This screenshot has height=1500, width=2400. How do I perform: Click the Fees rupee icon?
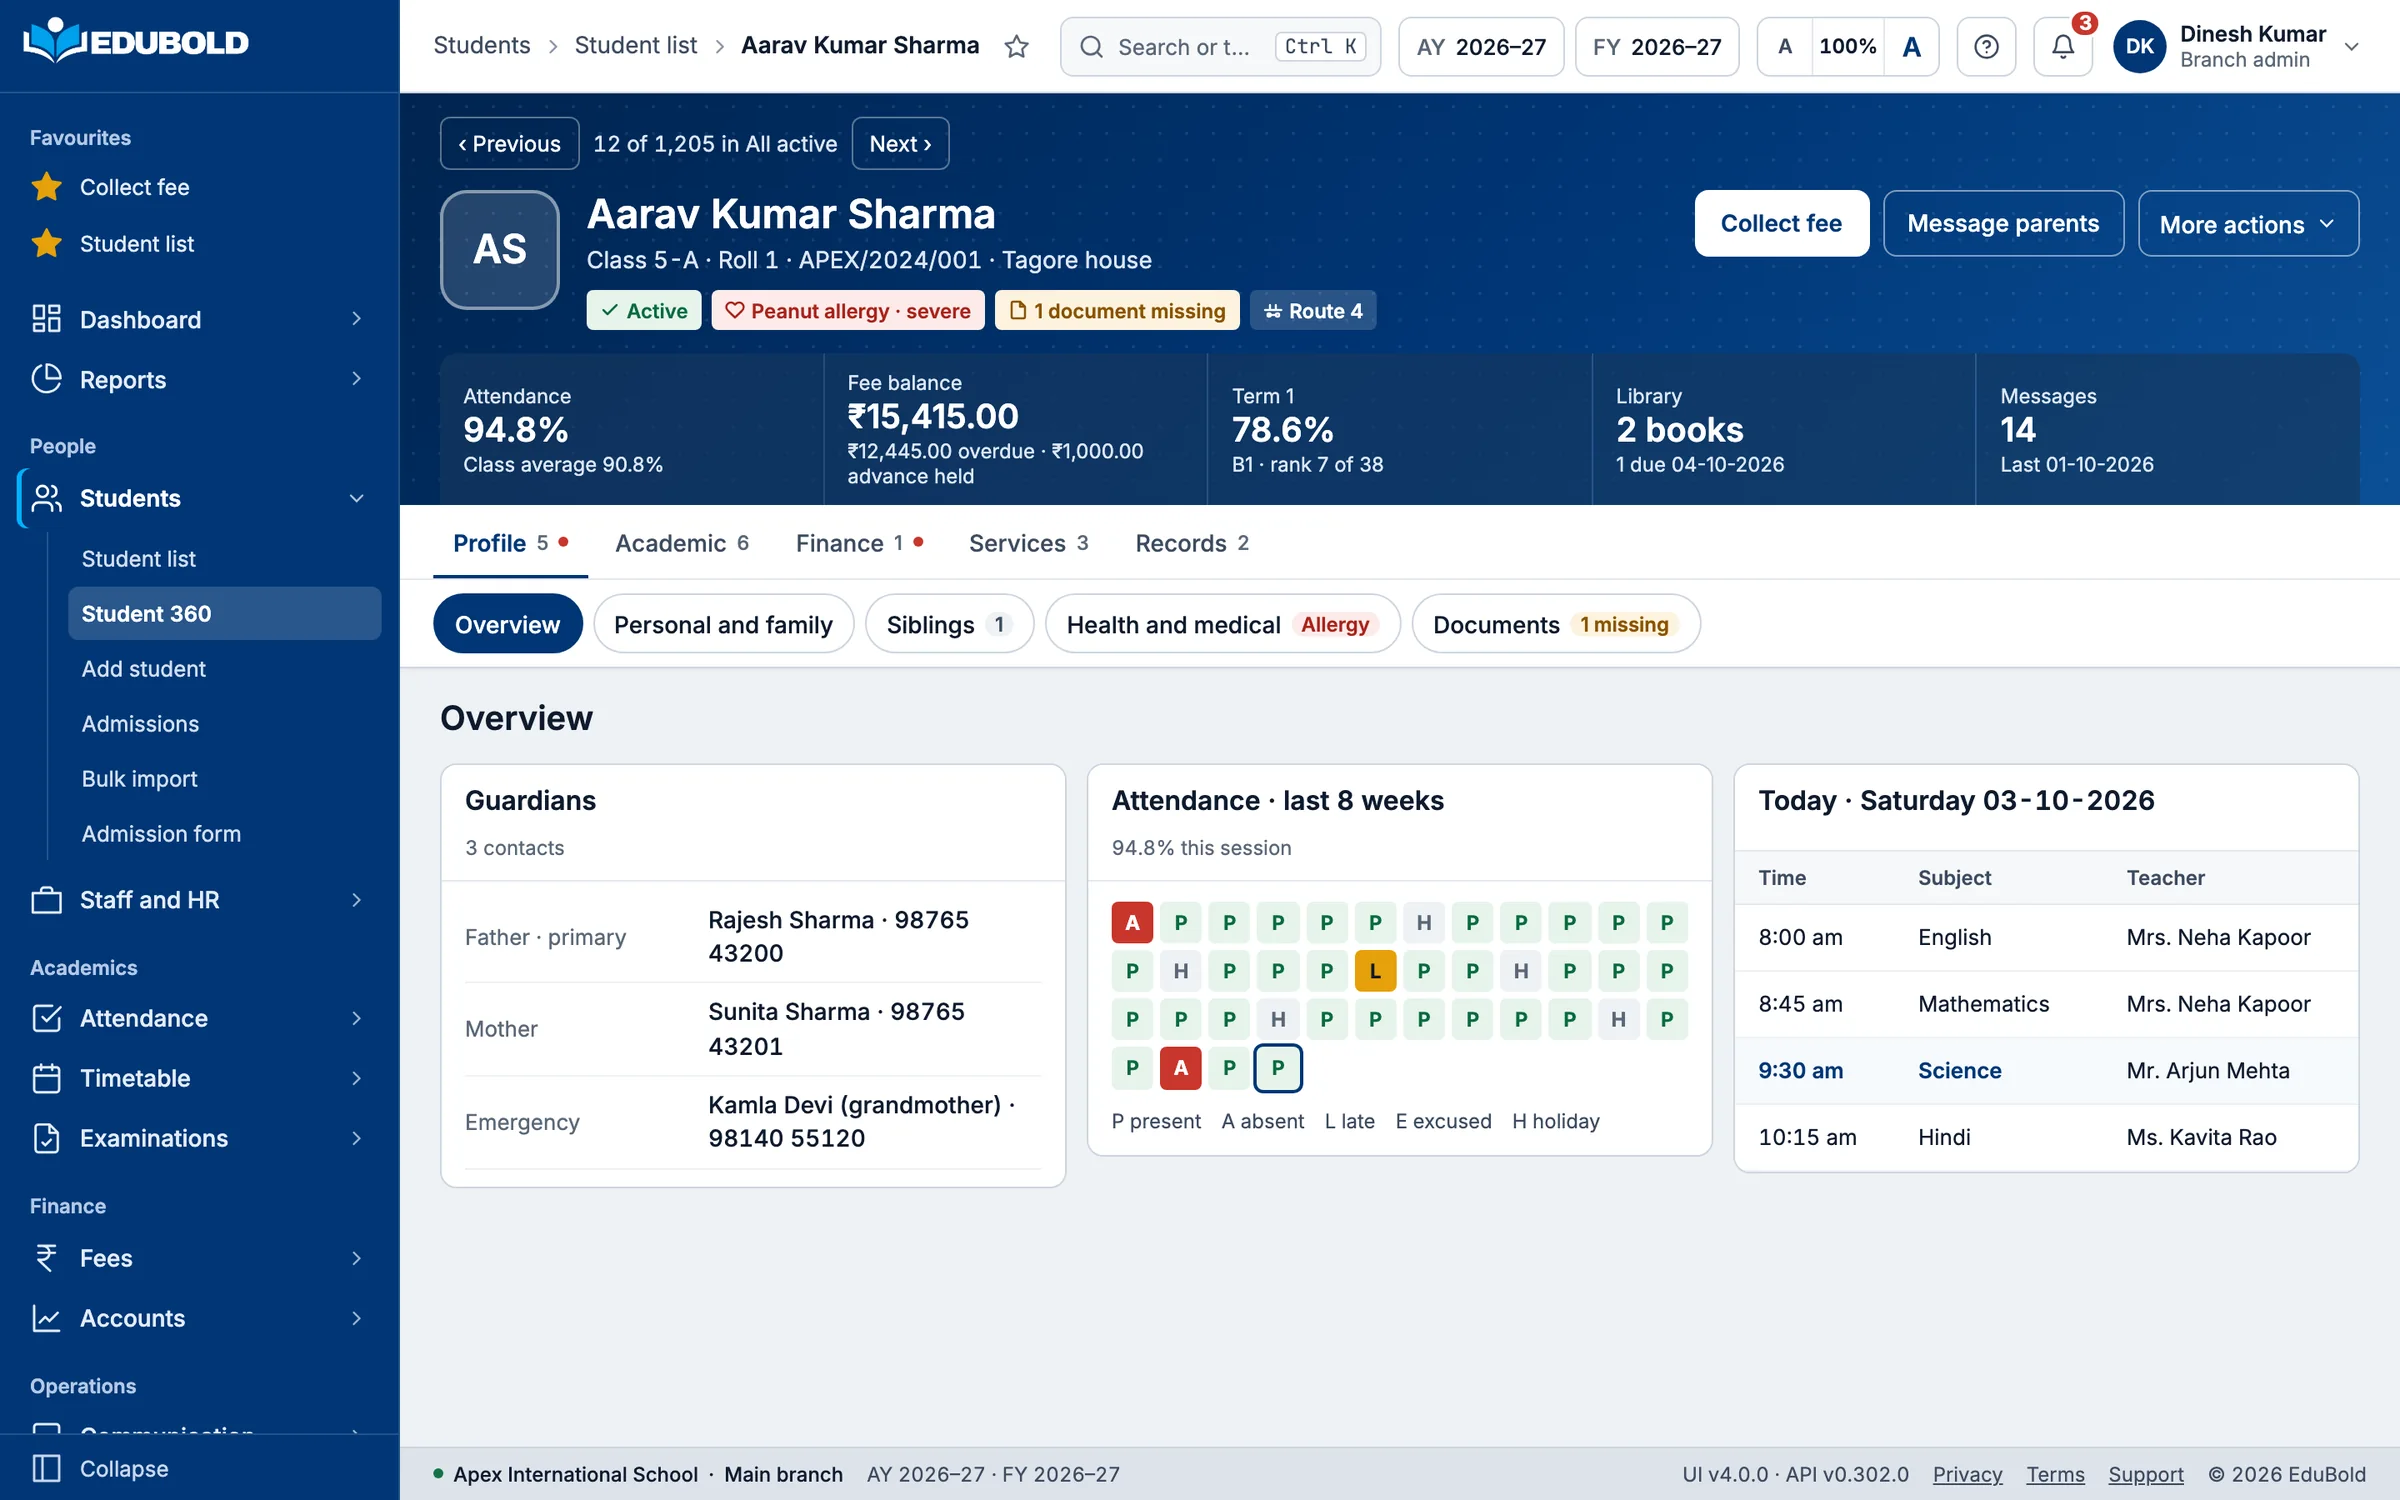[x=46, y=1258]
